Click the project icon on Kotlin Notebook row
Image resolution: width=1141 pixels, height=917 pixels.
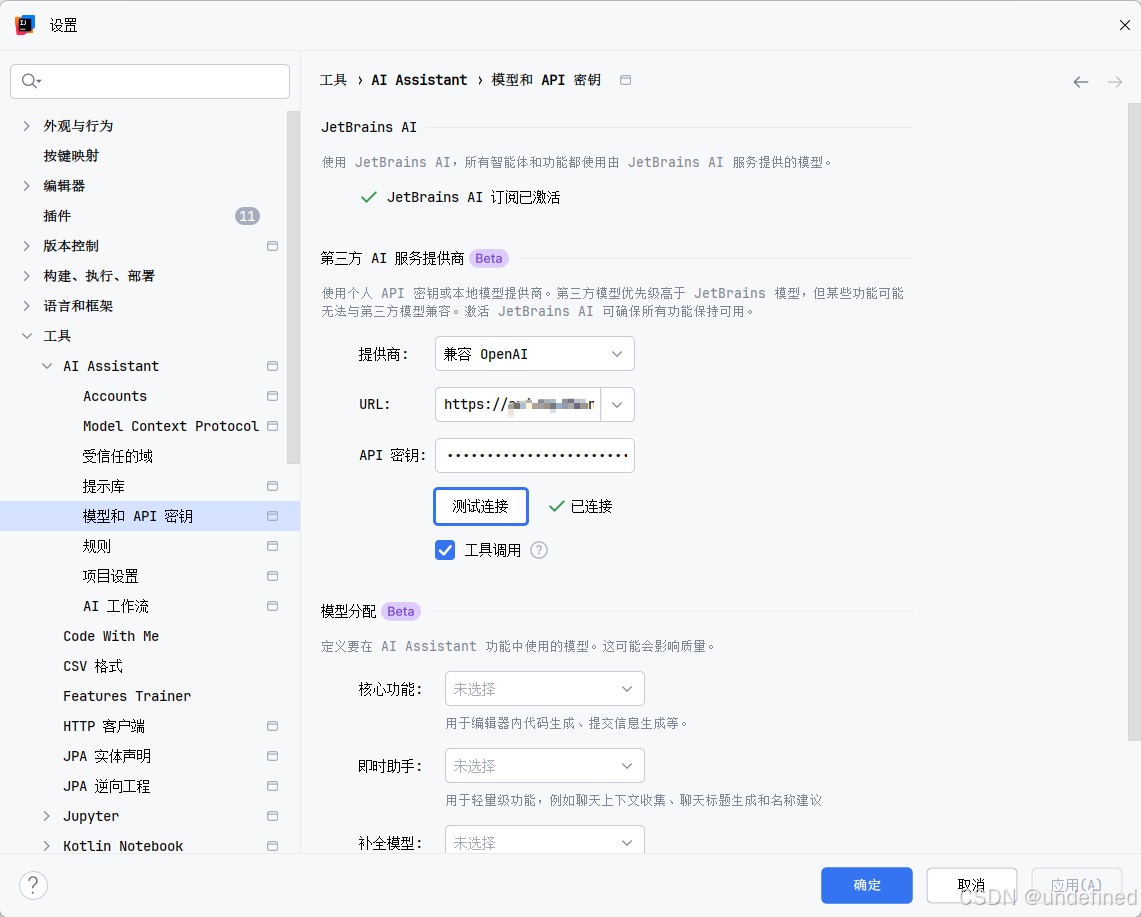[272, 846]
